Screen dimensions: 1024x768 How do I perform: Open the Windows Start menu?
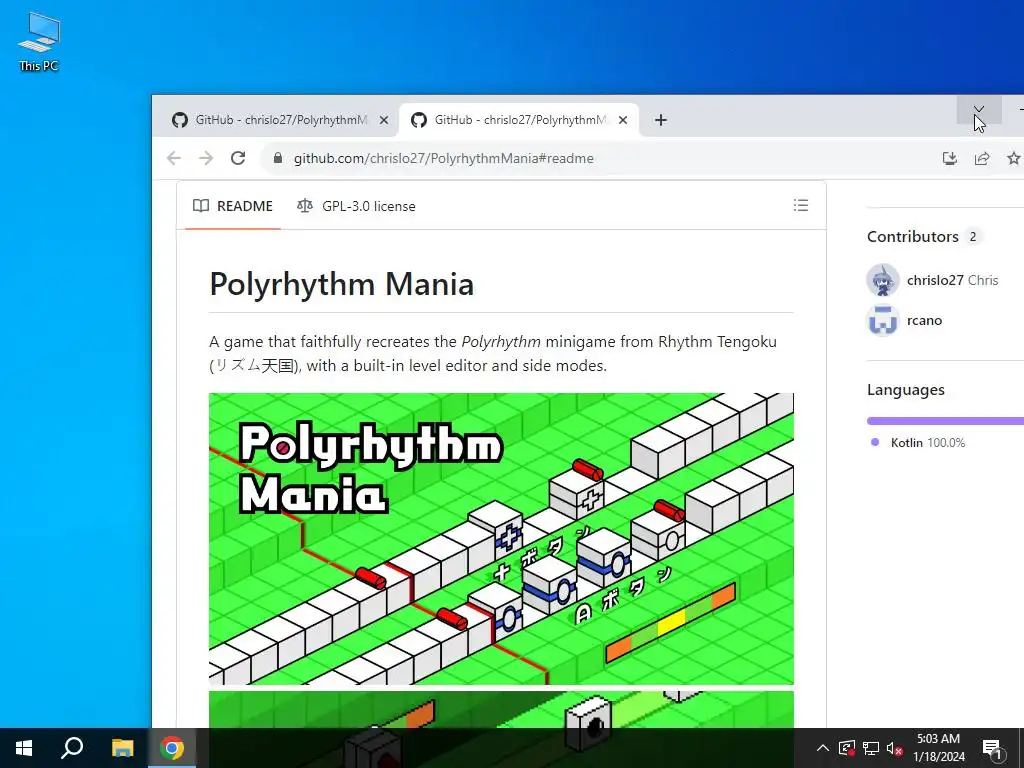(x=24, y=748)
